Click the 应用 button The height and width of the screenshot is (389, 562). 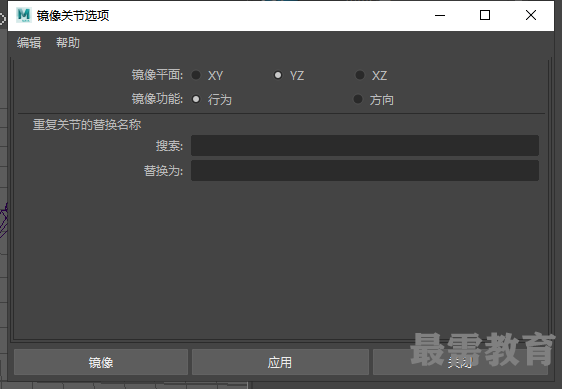pos(280,362)
